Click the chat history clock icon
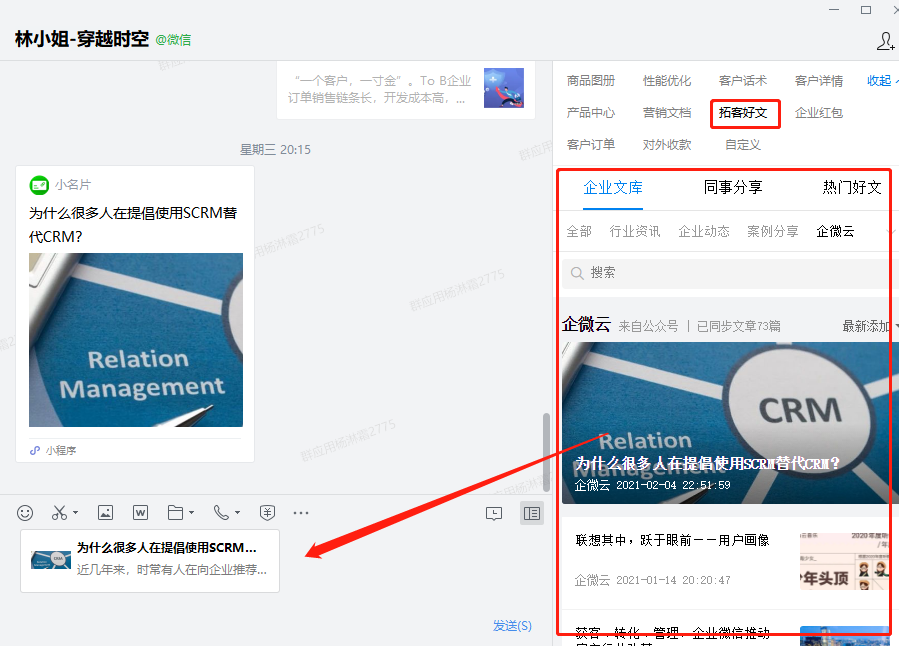Viewport: 899px width, 646px height. pos(493,513)
